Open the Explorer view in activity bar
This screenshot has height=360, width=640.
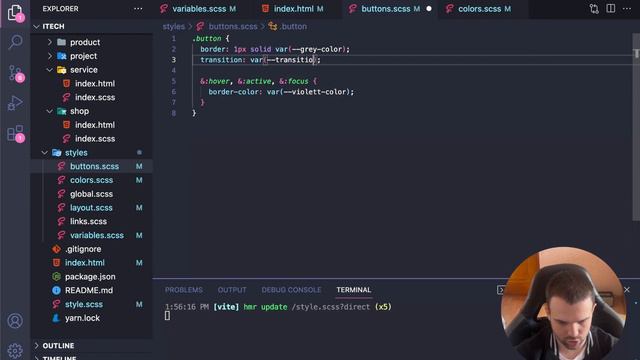click(x=15, y=13)
